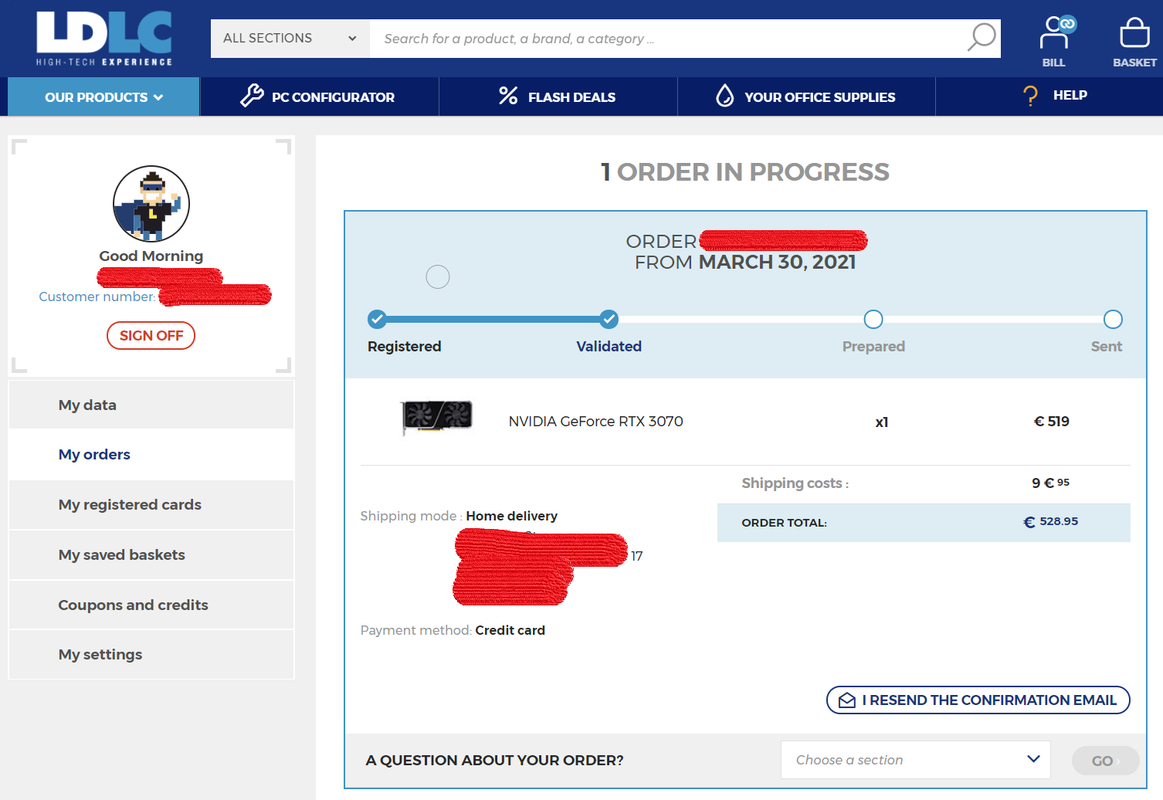1163x800 pixels.
Task: Open the Choose a section dropdown
Action: point(915,759)
